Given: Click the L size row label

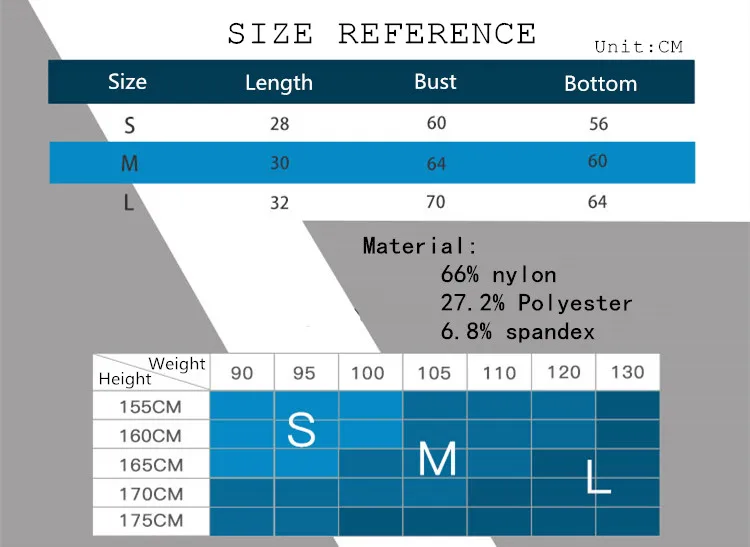Looking at the screenshot, I should (x=128, y=203).
